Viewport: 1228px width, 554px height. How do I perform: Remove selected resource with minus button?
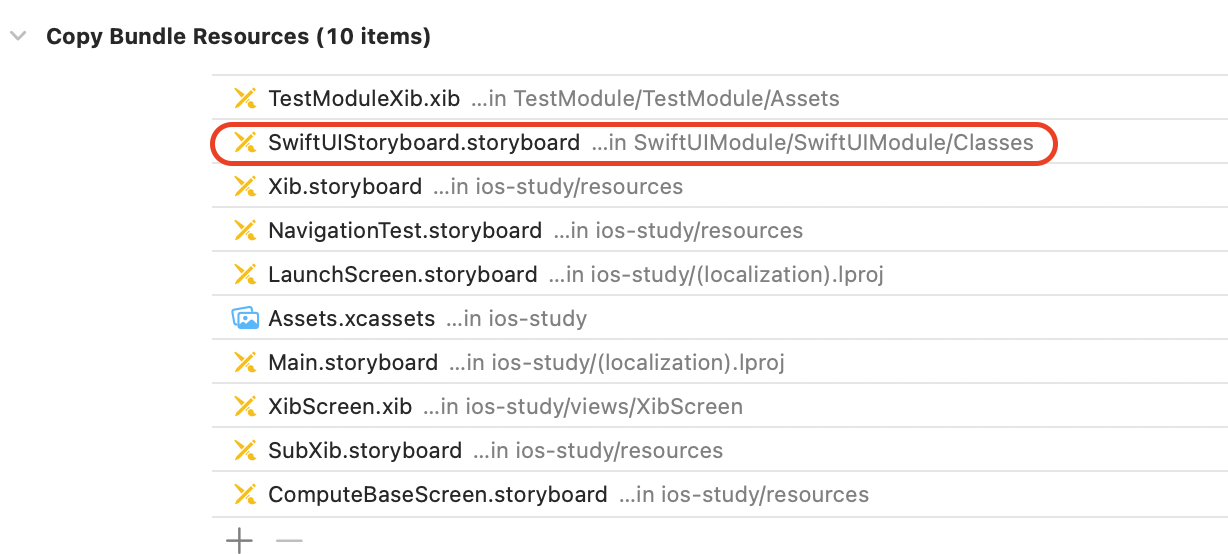point(289,541)
